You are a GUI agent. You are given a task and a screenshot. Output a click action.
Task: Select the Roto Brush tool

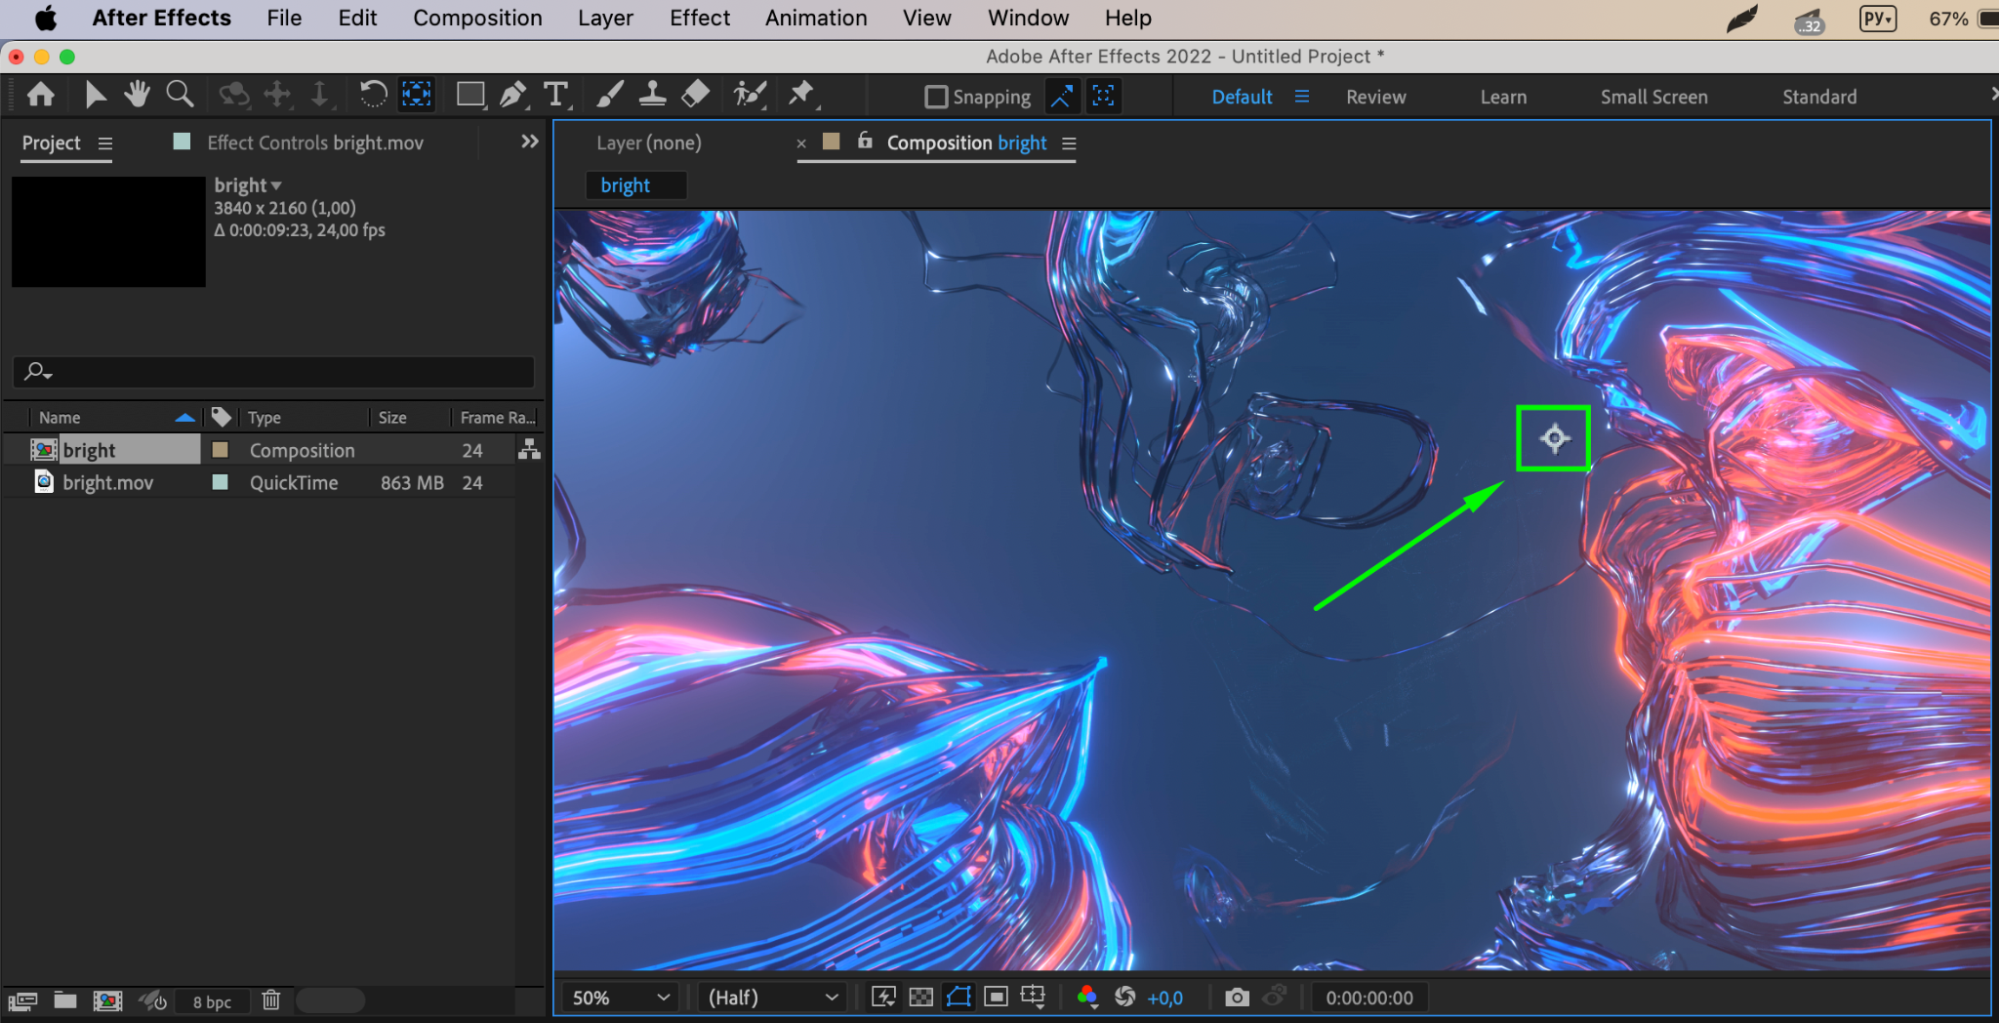pyautogui.click(x=749, y=95)
